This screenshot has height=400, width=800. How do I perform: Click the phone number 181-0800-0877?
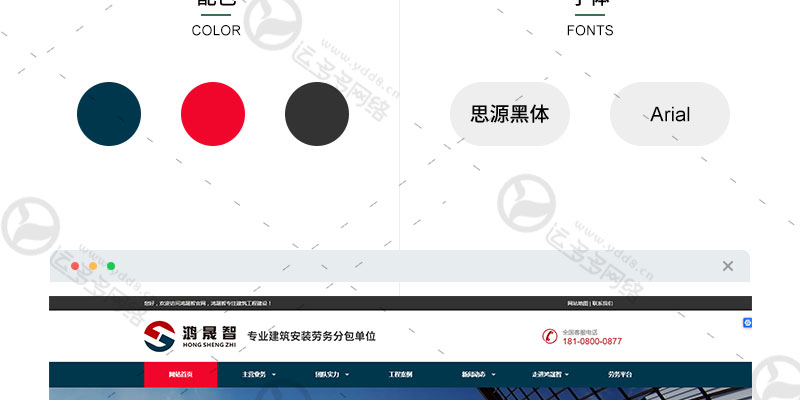592,341
